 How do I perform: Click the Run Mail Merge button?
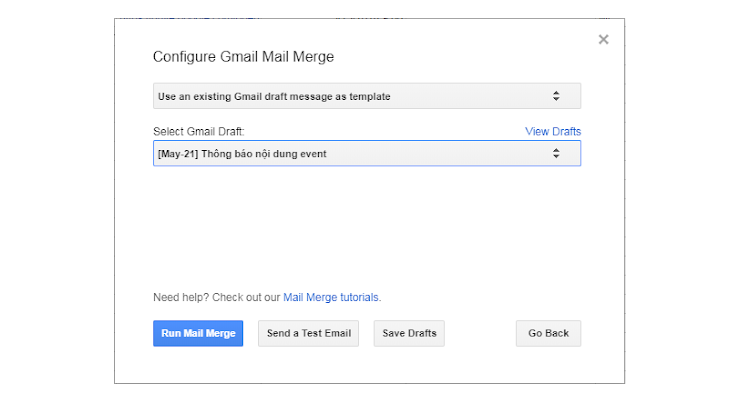198,333
